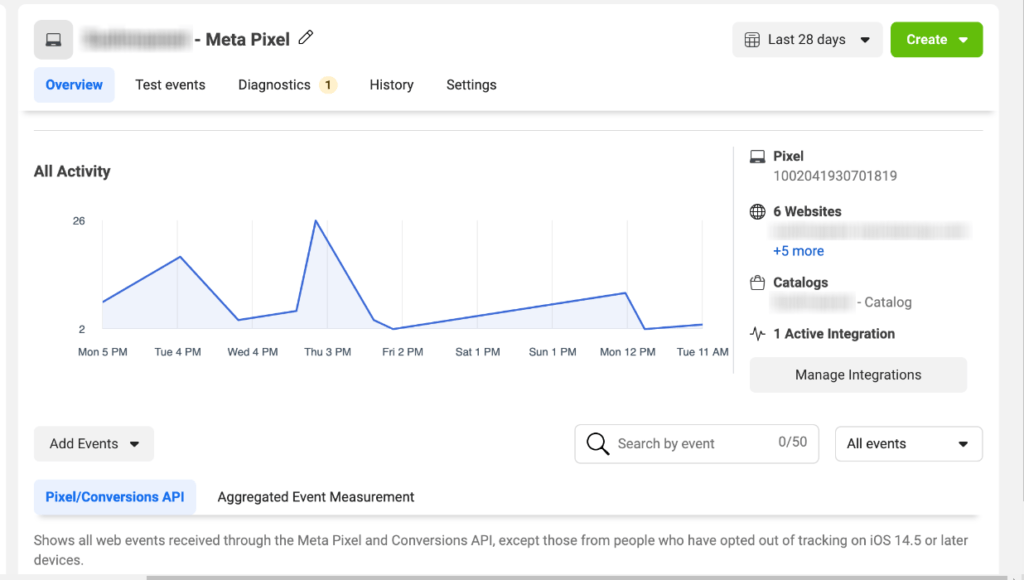Click the calendar icon in the date range selector
1024x580 pixels.
752,40
